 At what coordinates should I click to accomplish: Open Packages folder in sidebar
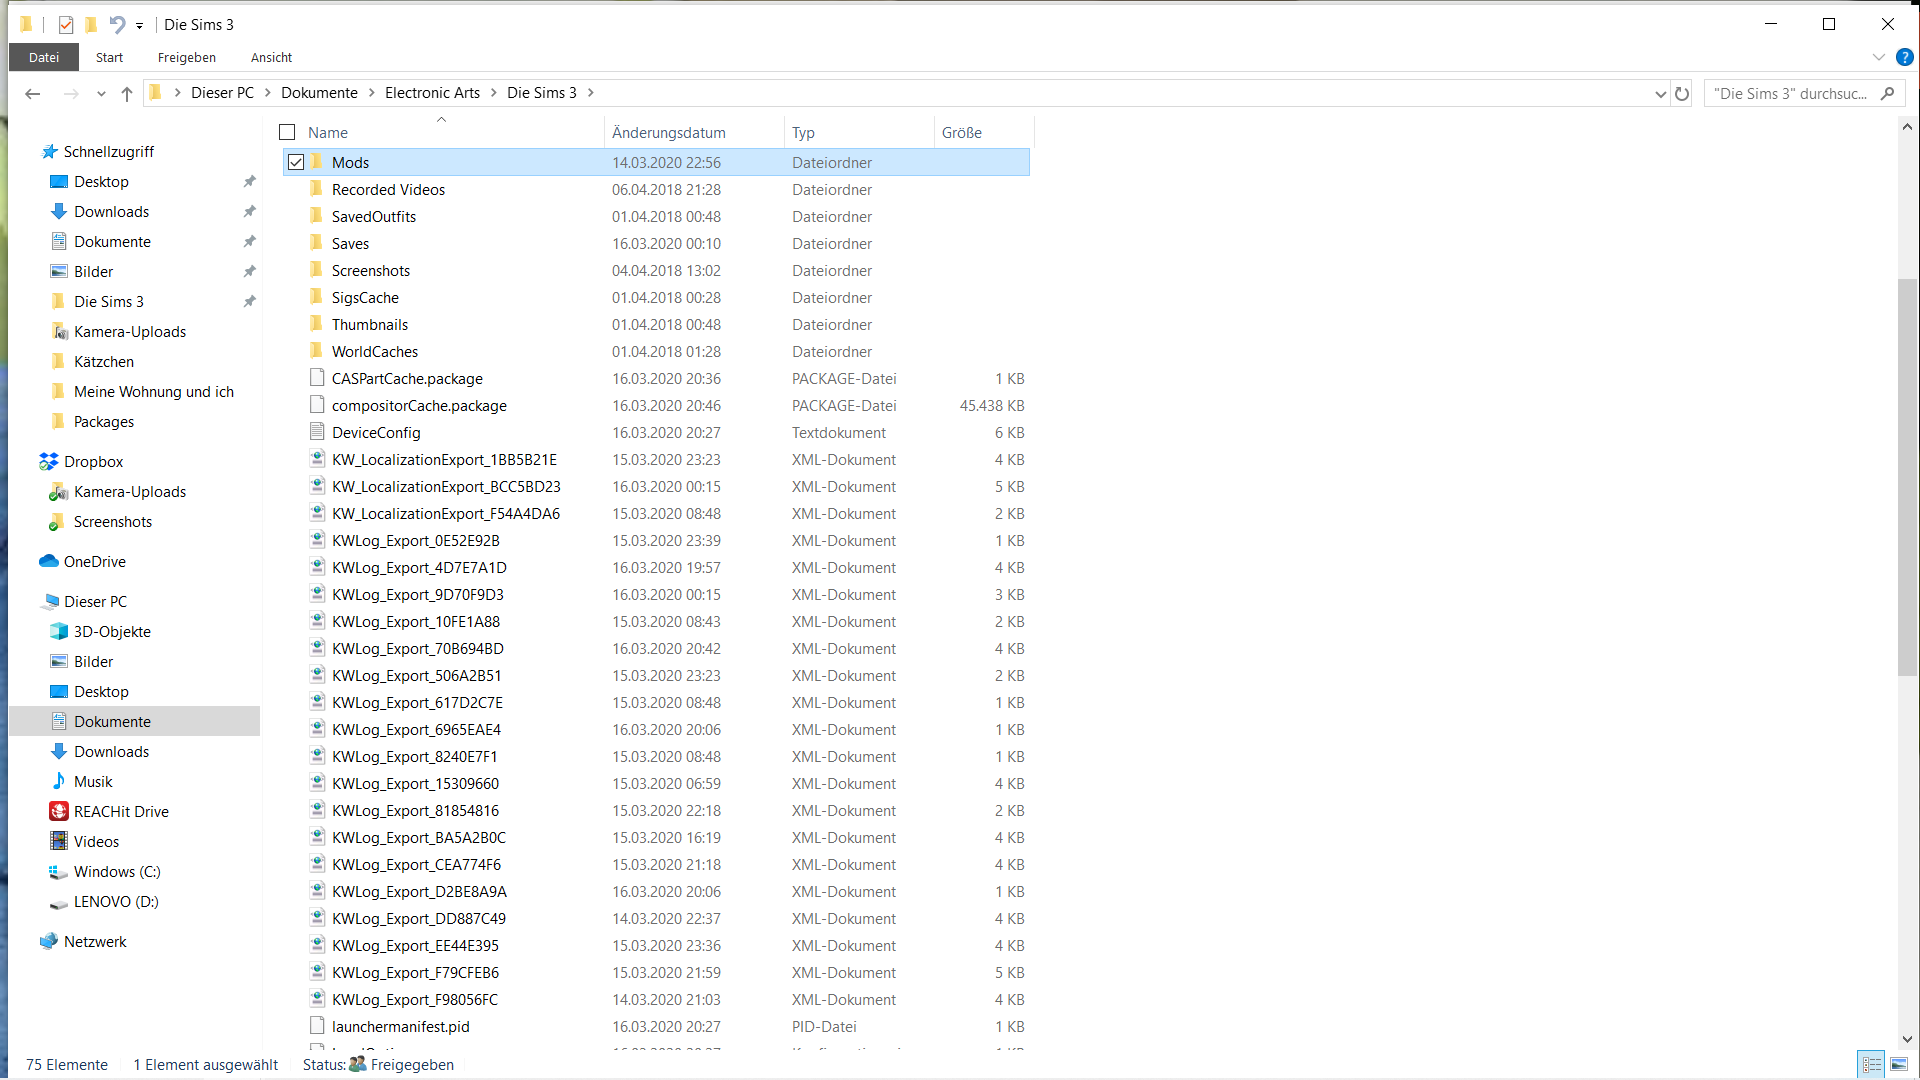(103, 422)
